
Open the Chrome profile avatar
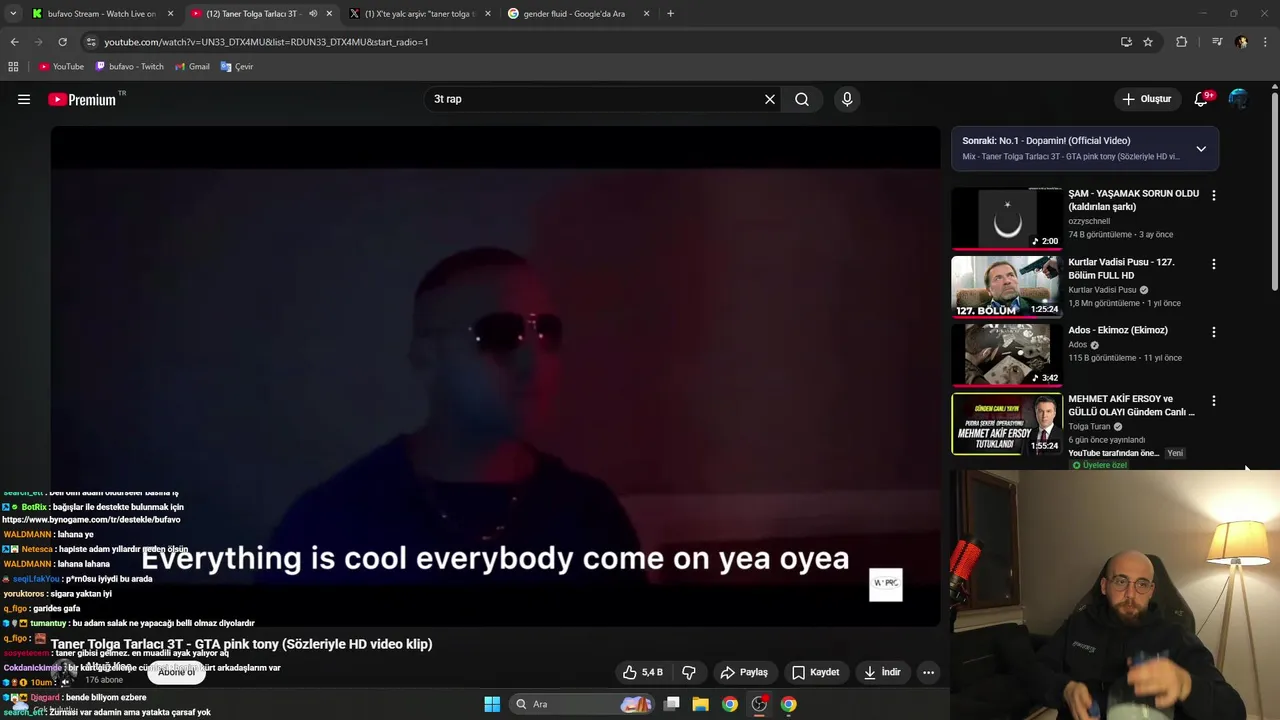[x=1241, y=42]
